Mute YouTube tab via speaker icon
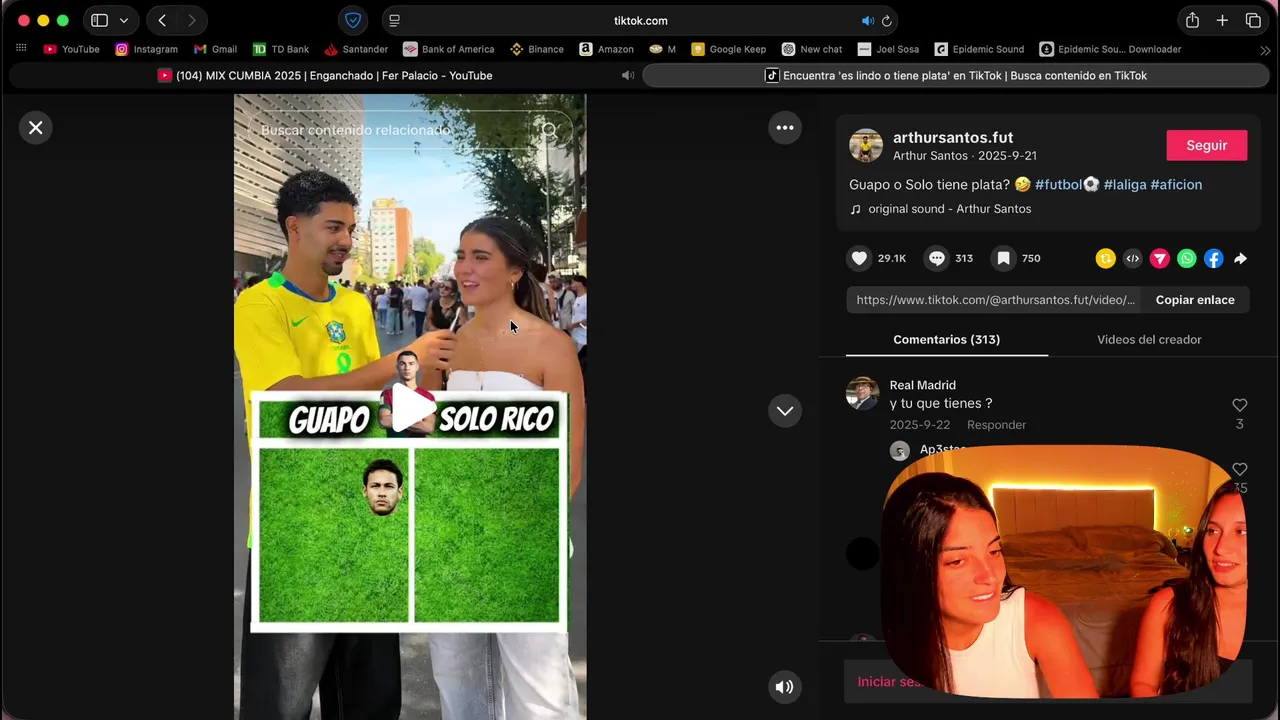Viewport: 1280px width, 720px height. 628,75
